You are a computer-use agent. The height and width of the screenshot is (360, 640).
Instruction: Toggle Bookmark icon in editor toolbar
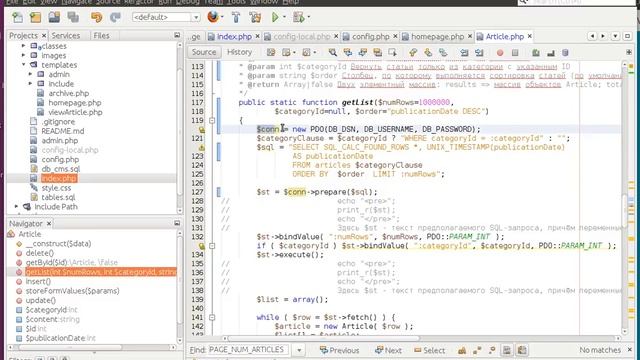coord(443,52)
